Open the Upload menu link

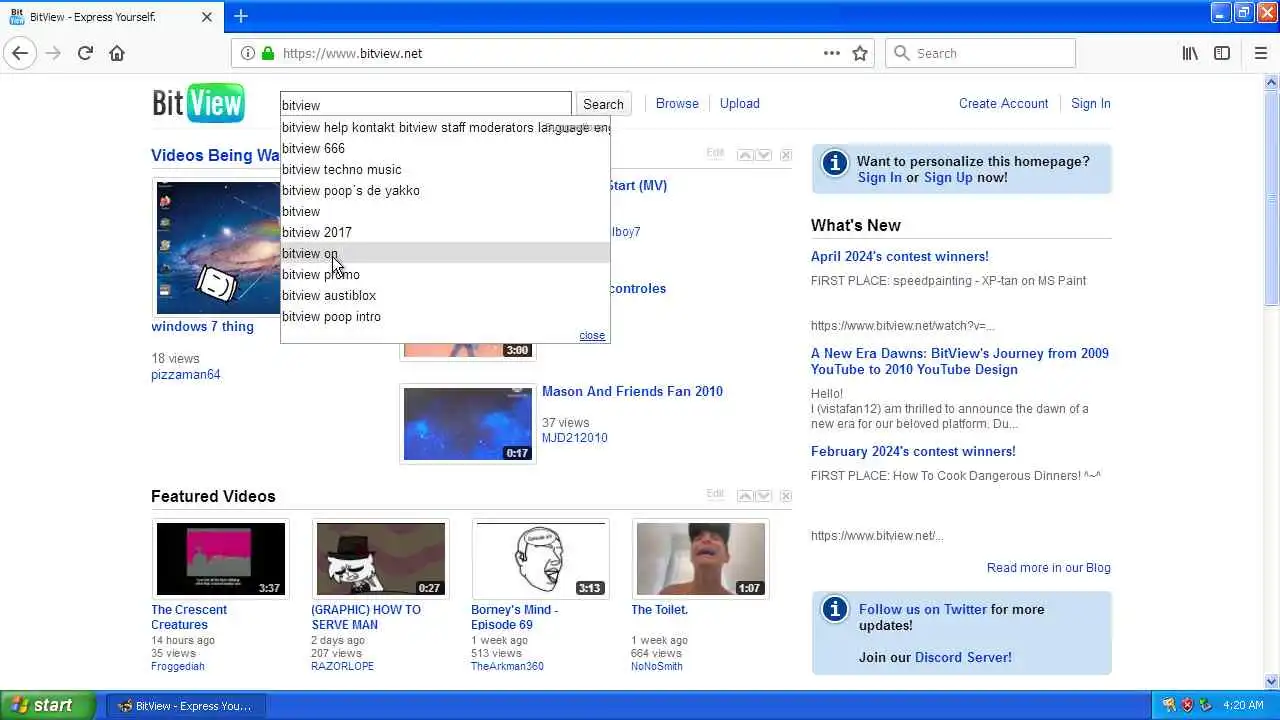[x=740, y=103]
